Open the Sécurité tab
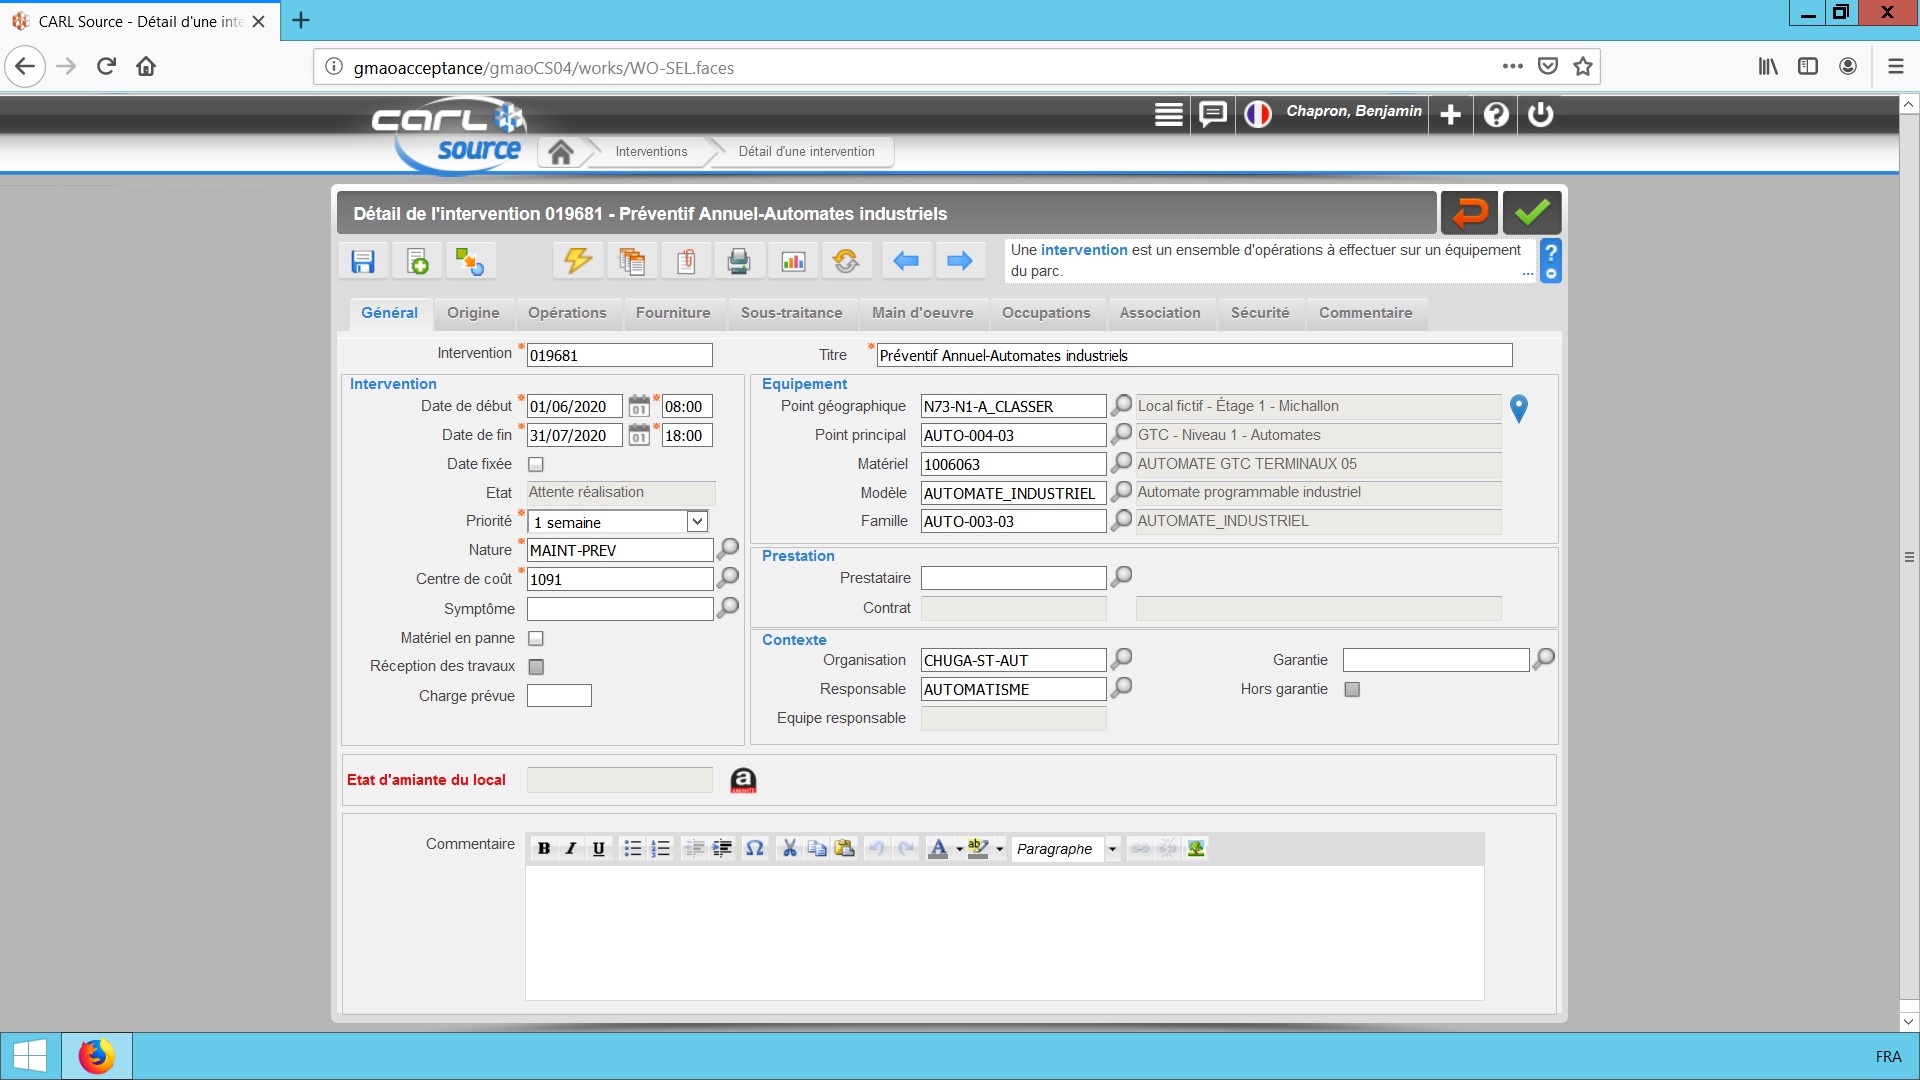 1260,313
